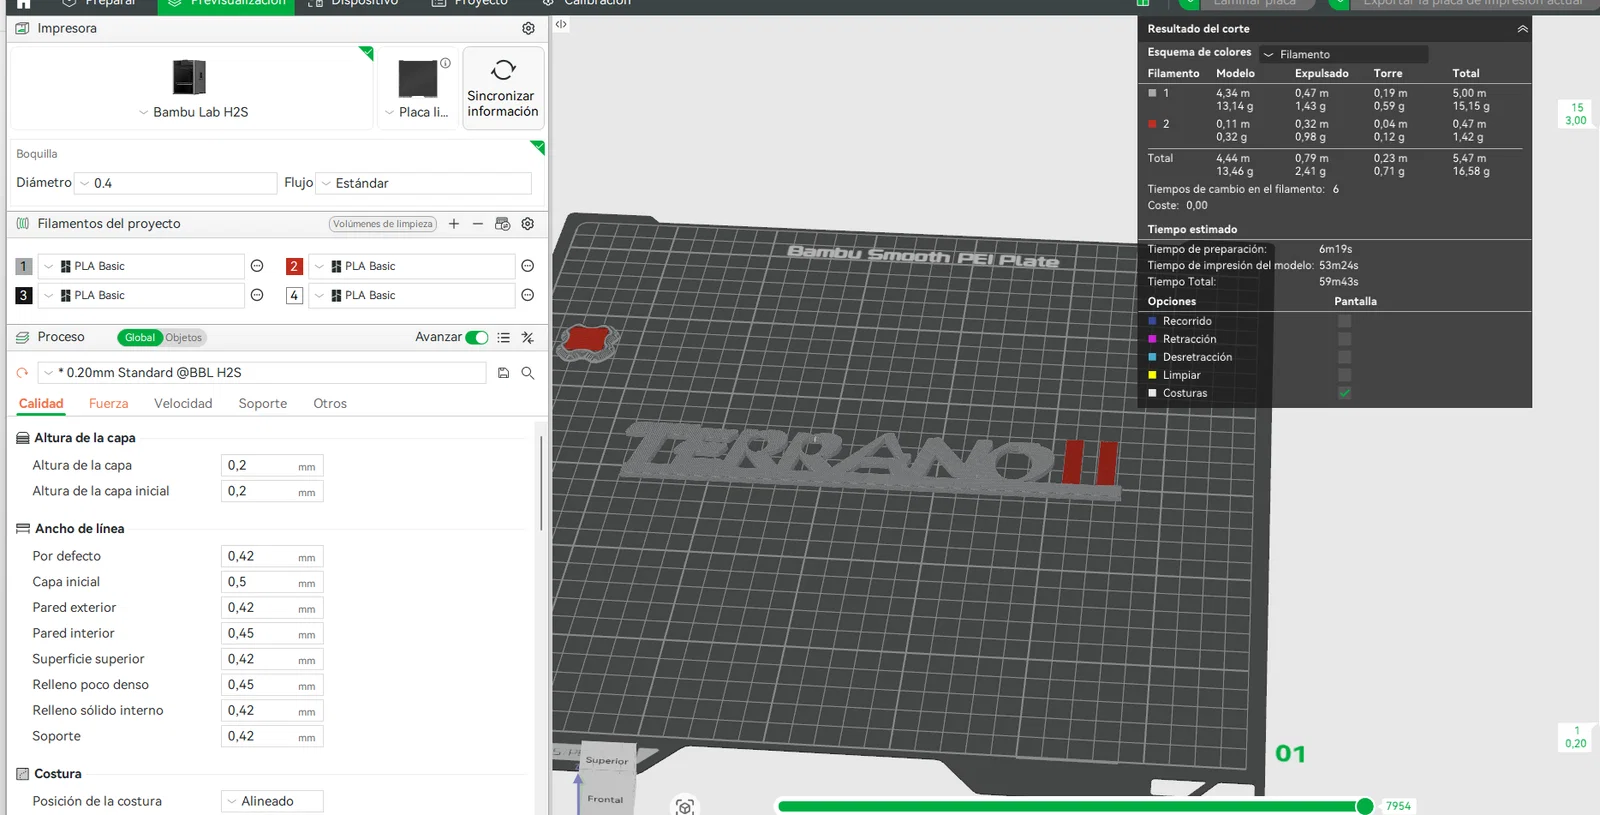The width and height of the screenshot is (1600, 815).
Task: Click the Laminar placa button
Action: [x=1254, y=4]
